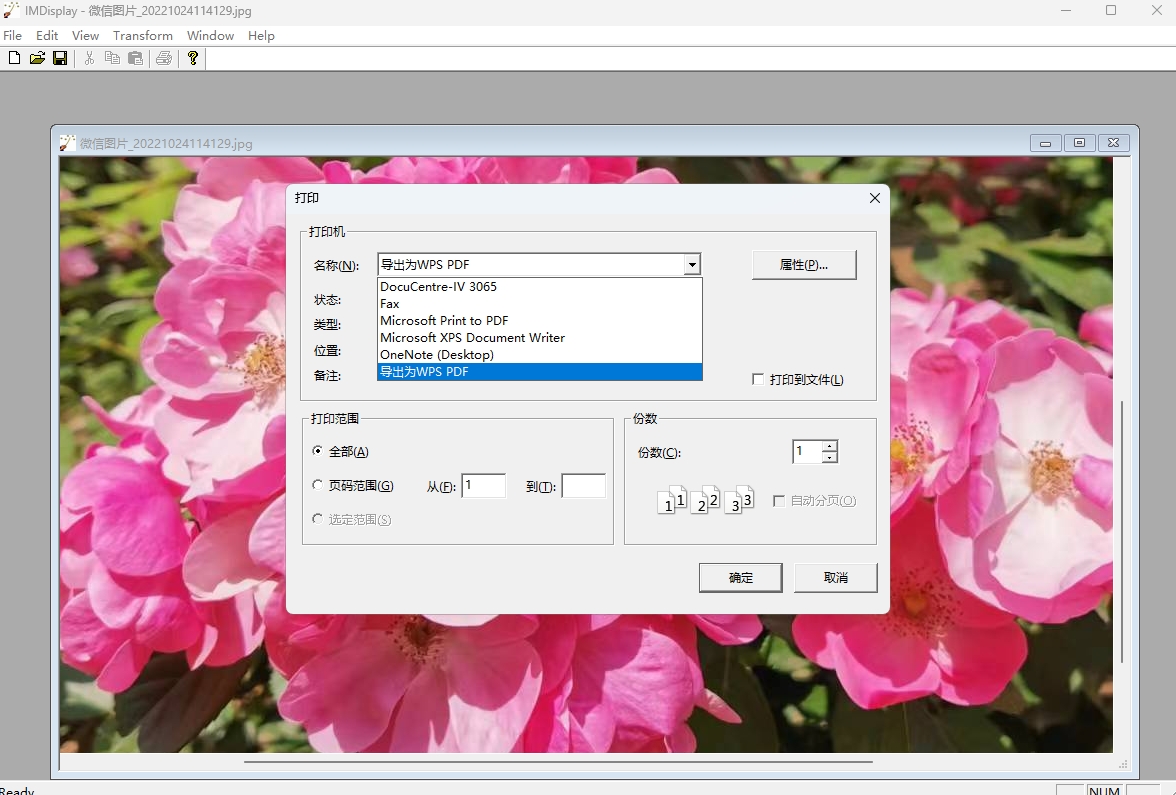This screenshot has height=795, width=1176.
Task: Select the 页码范围 radio button
Action: coord(320,485)
